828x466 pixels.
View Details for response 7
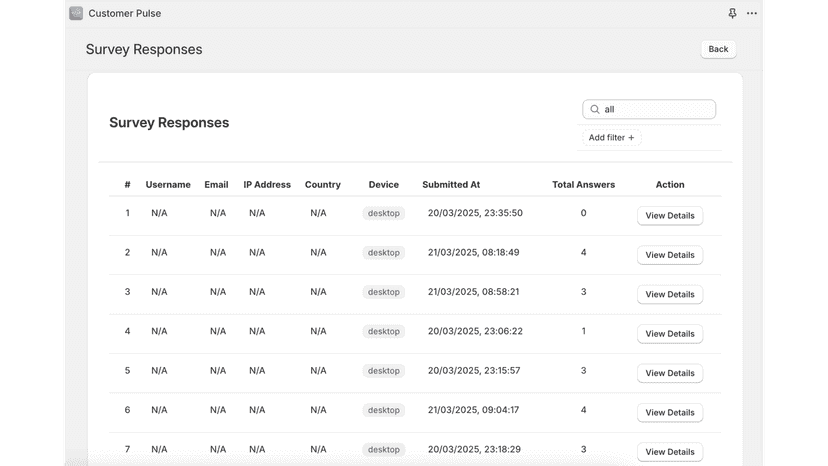point(670,452)
